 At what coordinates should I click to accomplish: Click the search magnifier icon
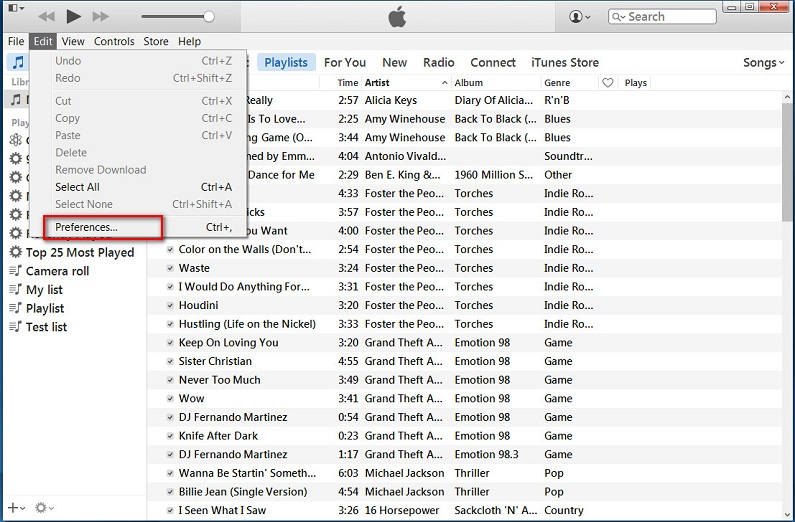click(618, 17)
